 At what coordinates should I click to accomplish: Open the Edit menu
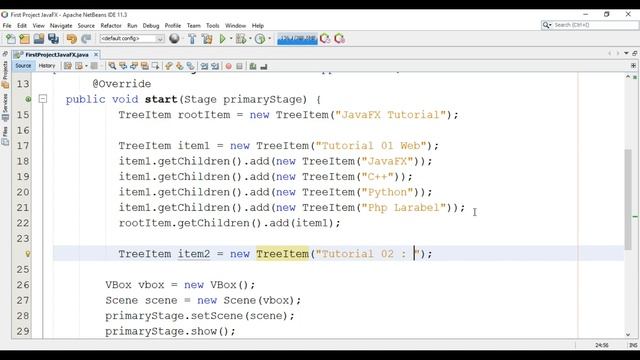tap(22, 25)
